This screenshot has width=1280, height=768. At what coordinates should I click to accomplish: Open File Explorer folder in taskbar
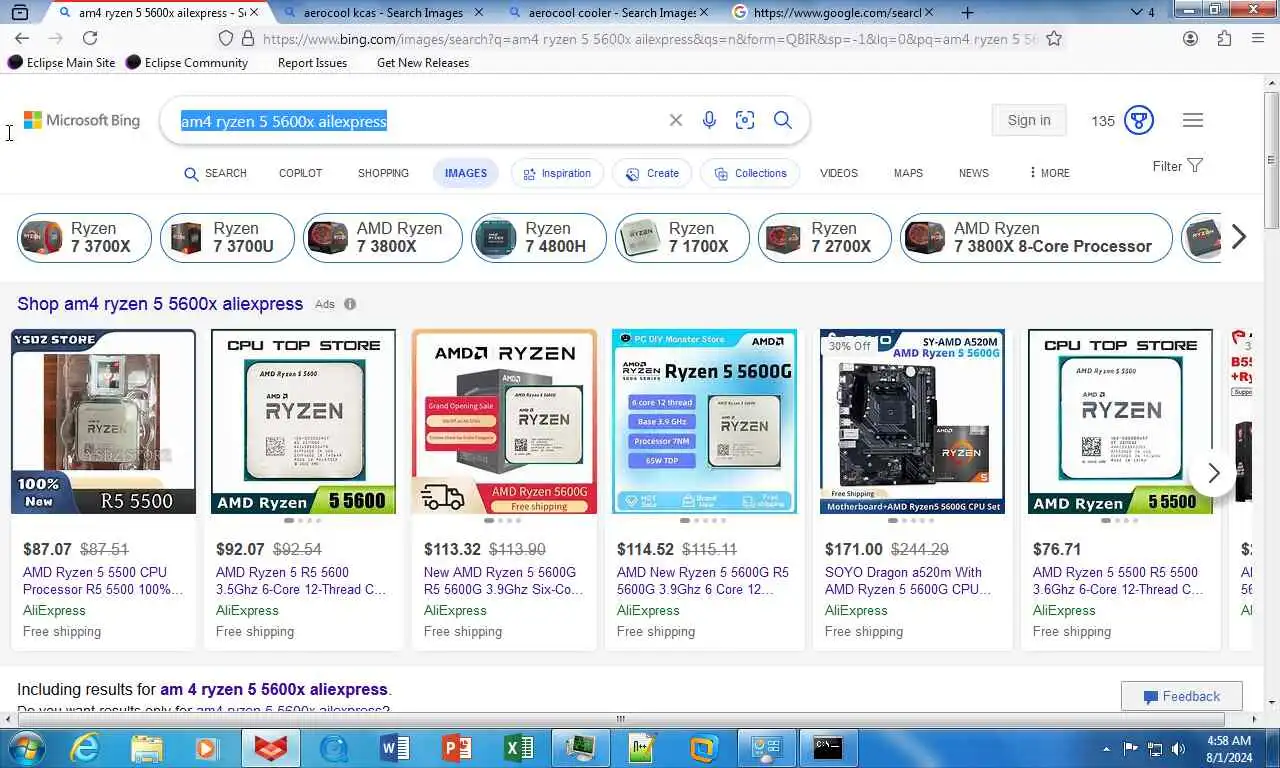[x=146, y=748]
